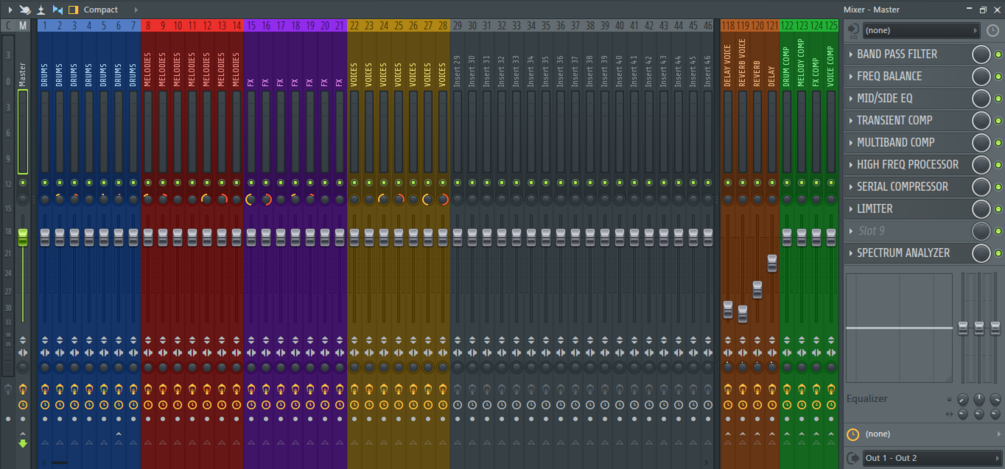Select track 15 FX header
This screenshot has width=1005, height=469.
pyautogui.click(x=251, y=26)
